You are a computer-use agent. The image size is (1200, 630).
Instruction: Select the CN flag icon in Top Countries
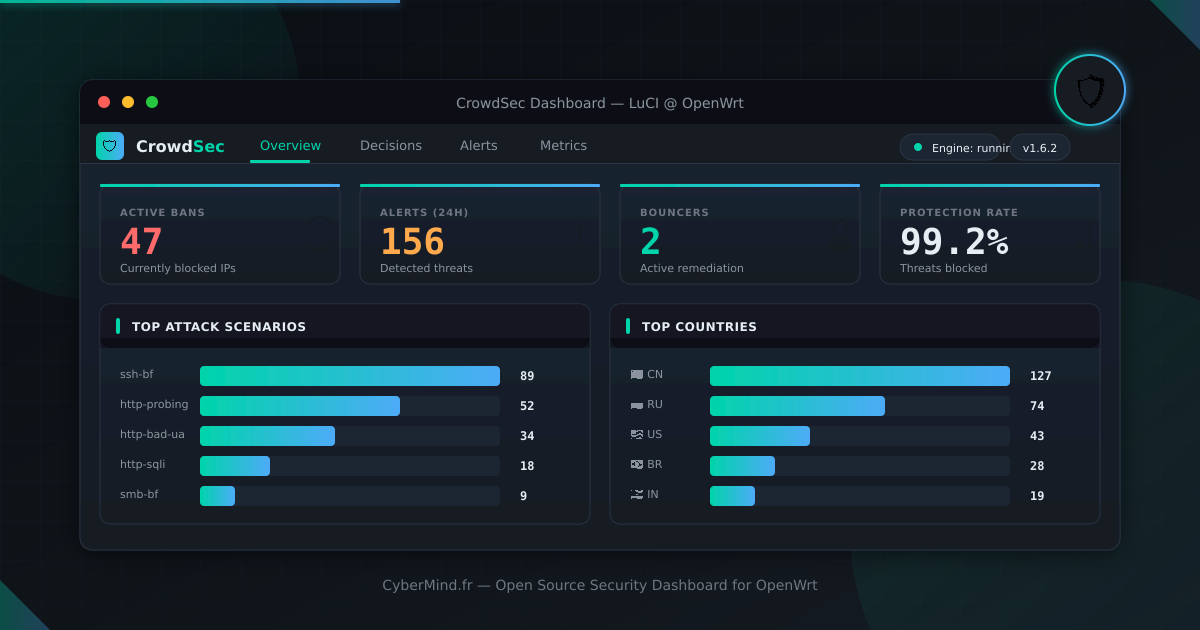[637, 375]
